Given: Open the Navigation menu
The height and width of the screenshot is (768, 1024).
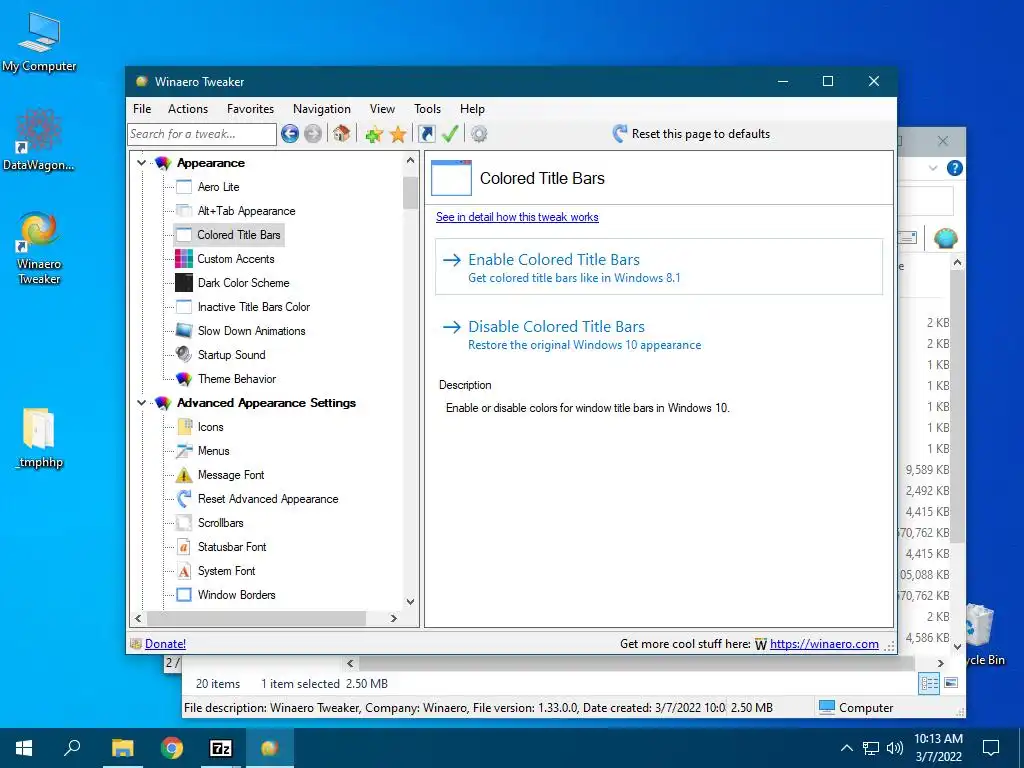Looking at the screenshot, I should tap(321, 109).
